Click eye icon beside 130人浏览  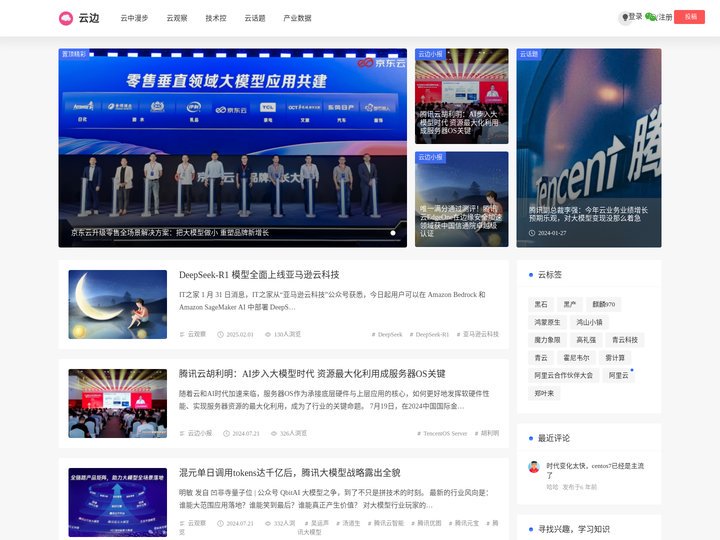(268, 334)
